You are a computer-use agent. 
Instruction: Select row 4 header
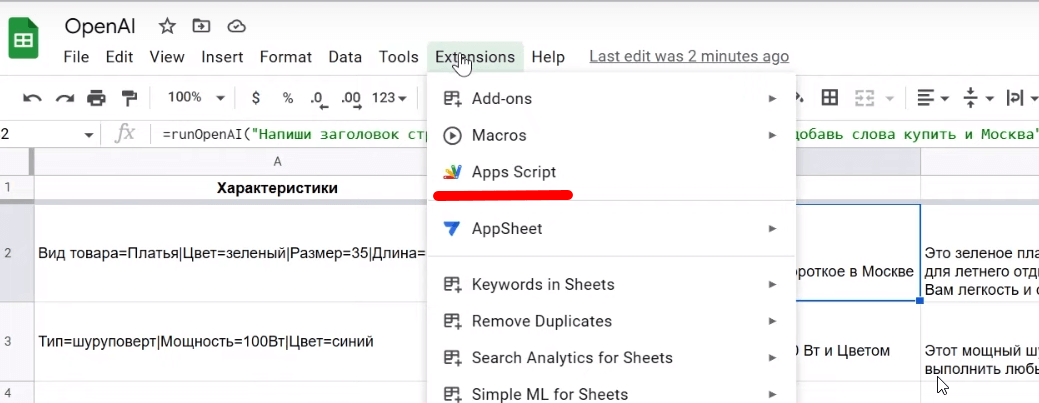(16, 392)
